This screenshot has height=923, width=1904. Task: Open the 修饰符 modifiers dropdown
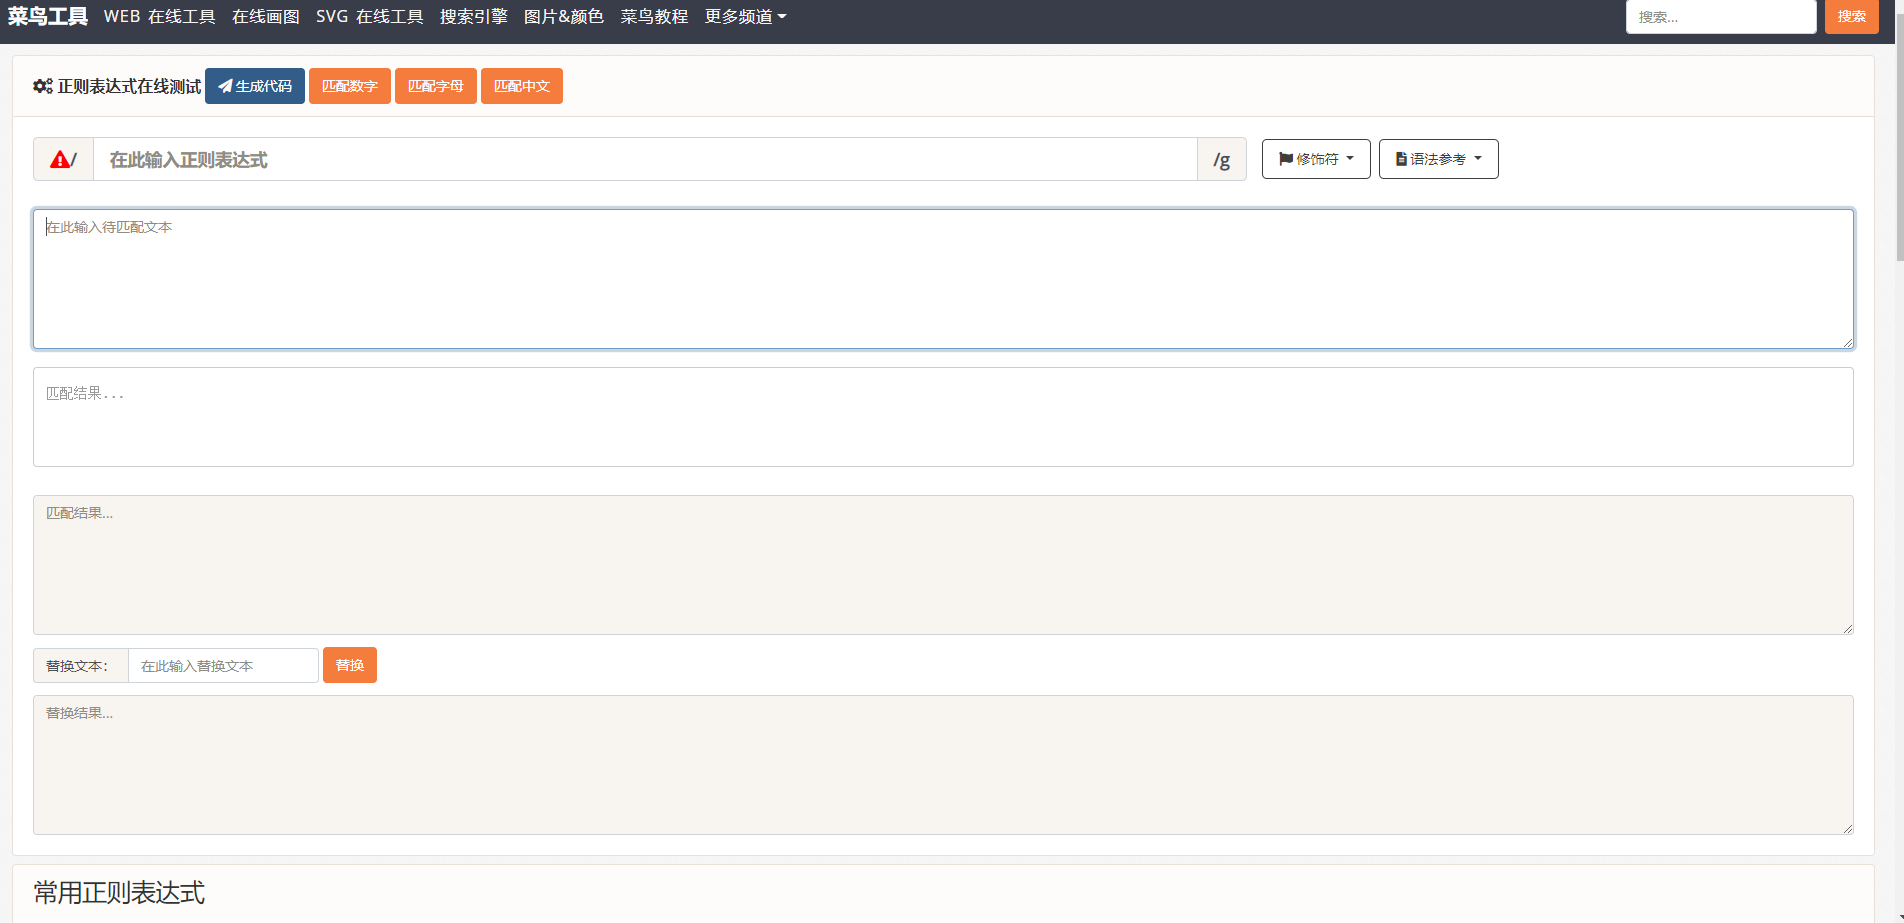(1315, 160)
